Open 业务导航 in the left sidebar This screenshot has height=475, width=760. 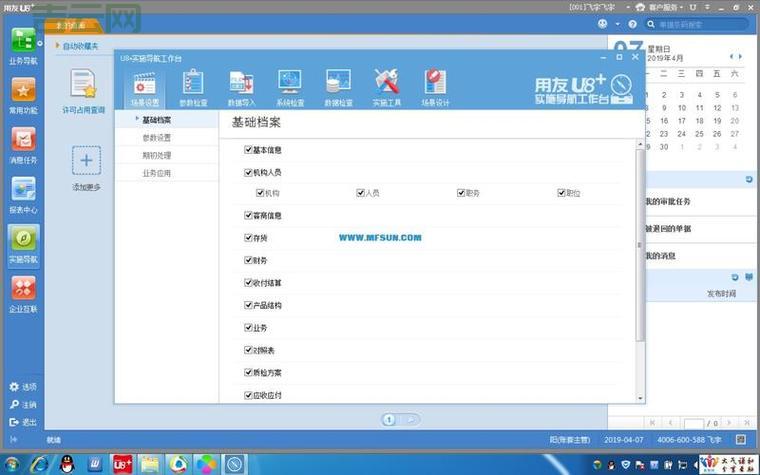22,44
